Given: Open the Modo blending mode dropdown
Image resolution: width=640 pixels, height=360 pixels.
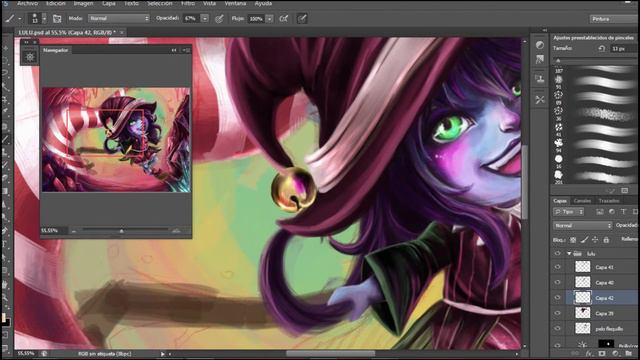Looking at the screenshot, I should coord(119,18).
